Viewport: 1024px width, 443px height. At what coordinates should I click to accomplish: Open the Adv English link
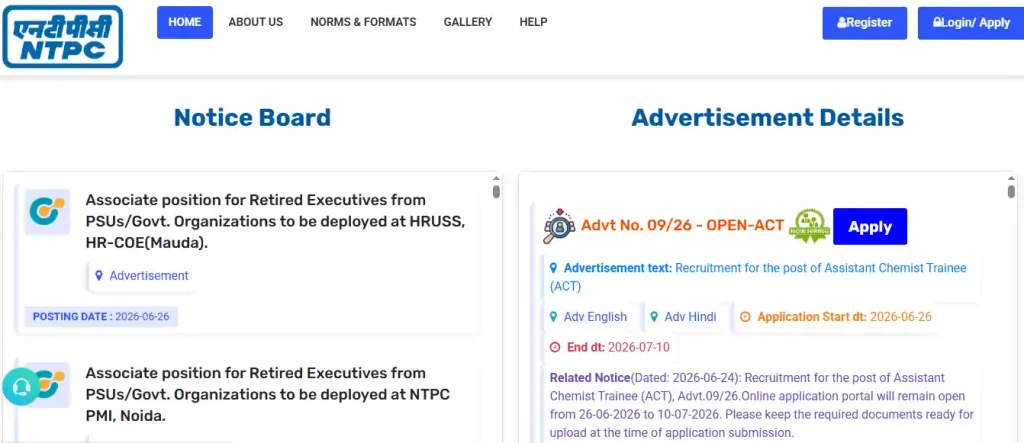point(596,317)
